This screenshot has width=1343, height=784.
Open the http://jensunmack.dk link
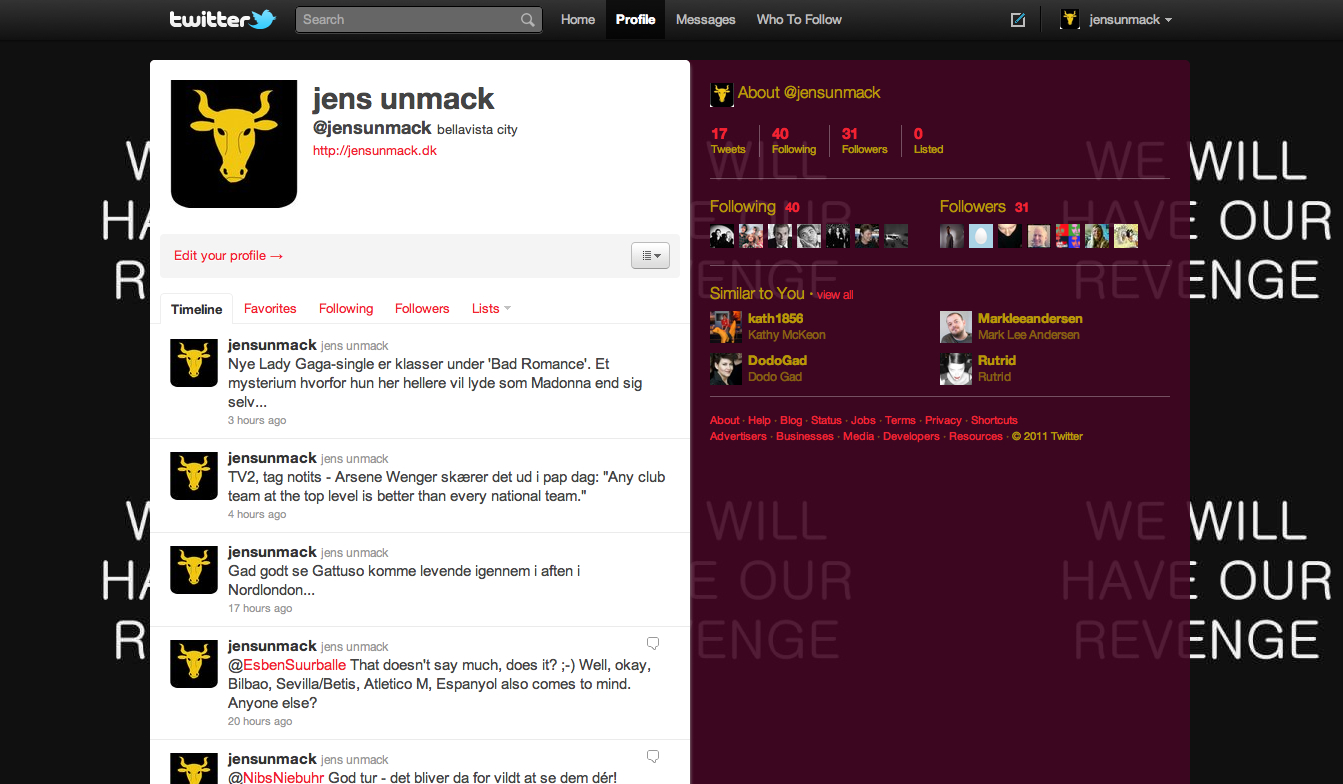pyautogui.click(x=375, y=151)
